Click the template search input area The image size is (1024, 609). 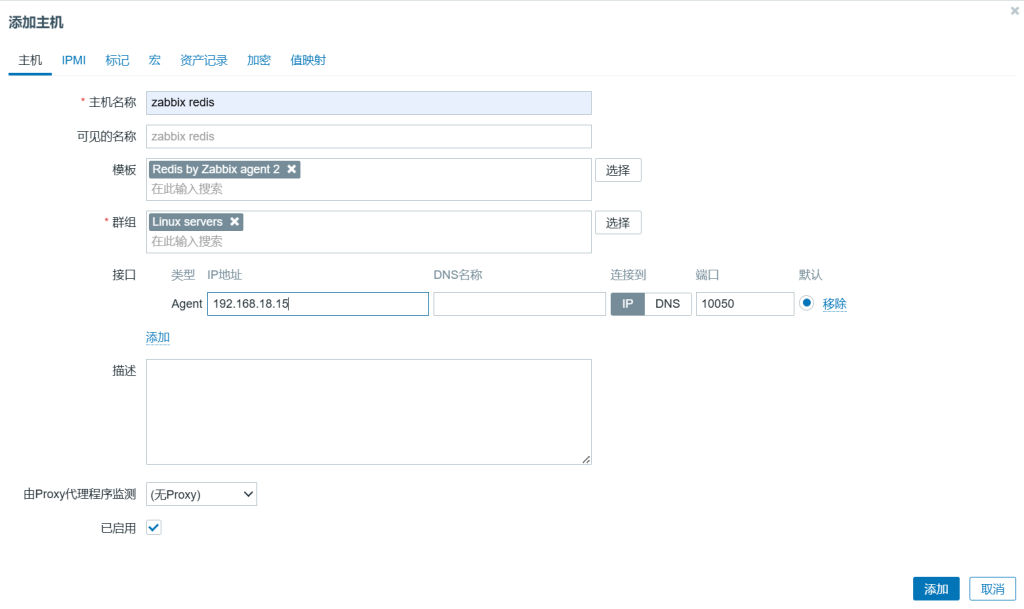pos(369,189)
